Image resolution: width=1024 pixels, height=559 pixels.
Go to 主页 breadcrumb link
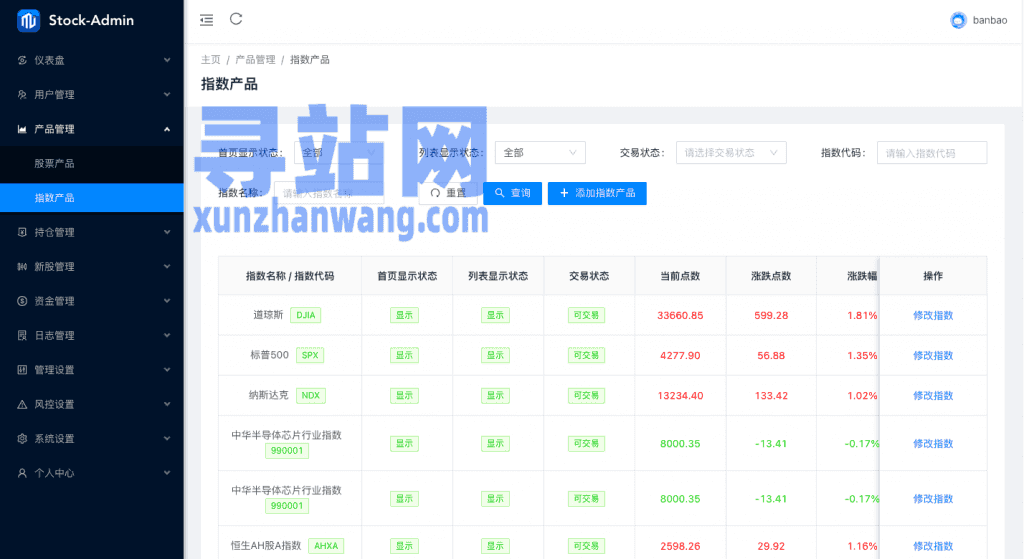(210, 60)
